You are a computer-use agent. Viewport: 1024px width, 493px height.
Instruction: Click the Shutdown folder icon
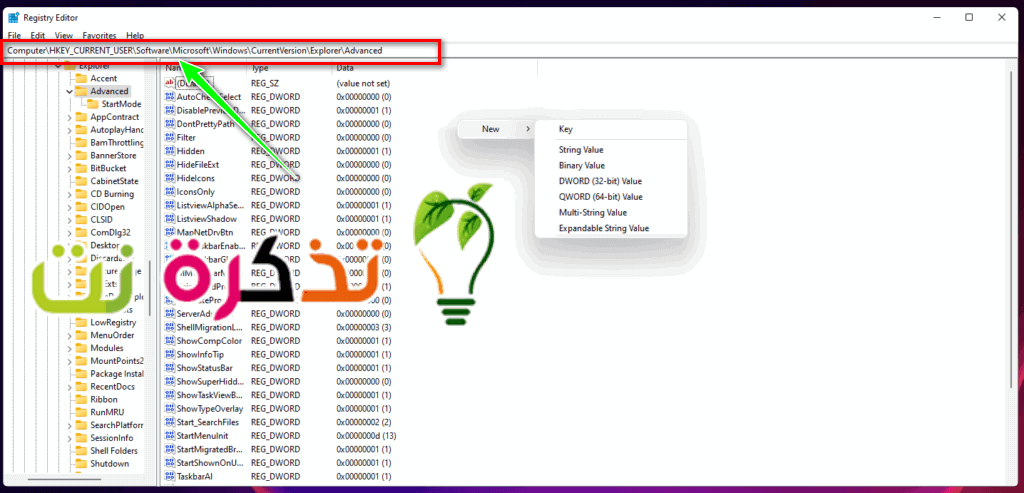click(81, 464)
